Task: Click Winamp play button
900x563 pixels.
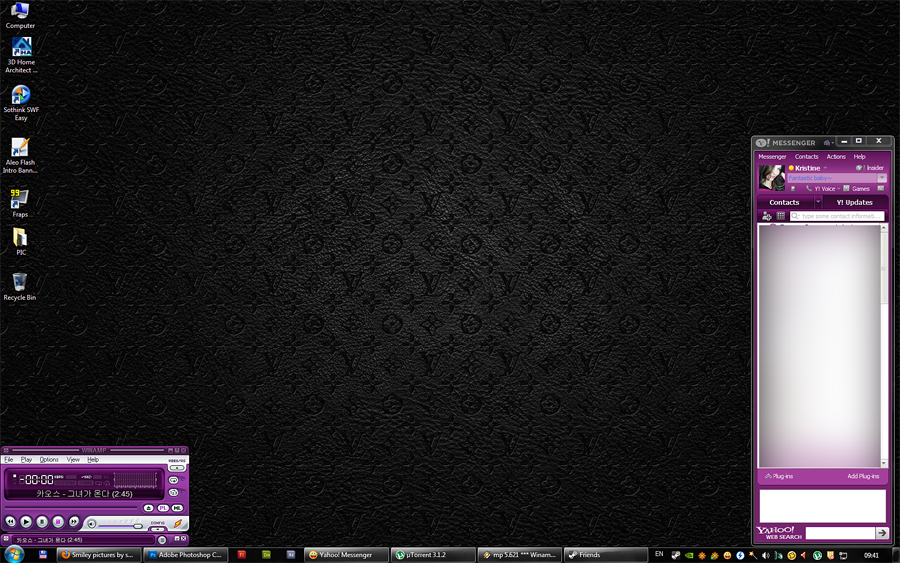Action: pos(26,522)
